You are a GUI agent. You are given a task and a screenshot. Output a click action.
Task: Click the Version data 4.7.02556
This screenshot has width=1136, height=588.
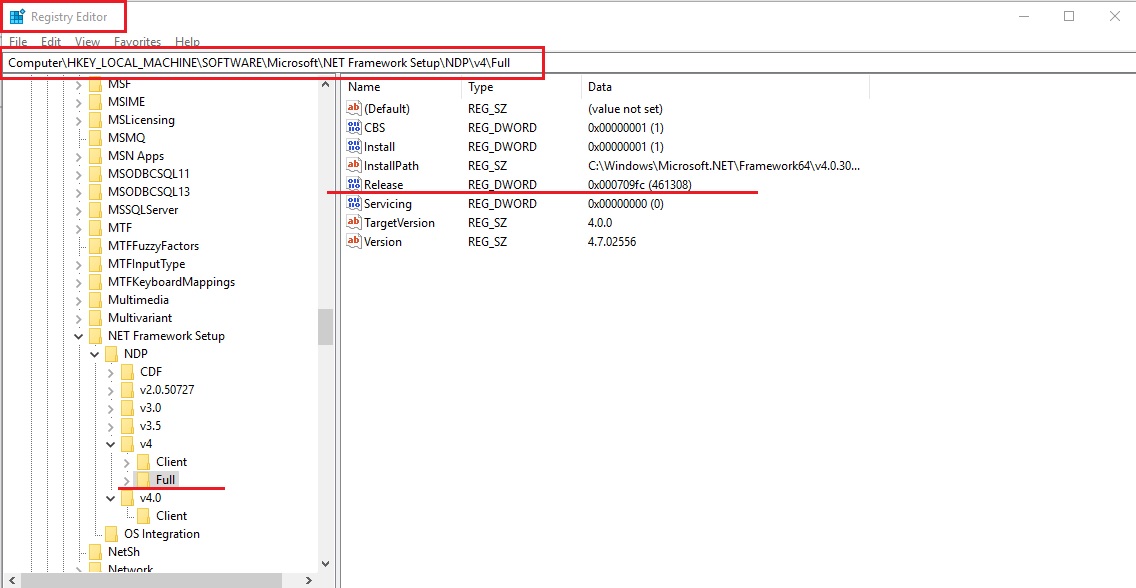[x=612, y=241]
